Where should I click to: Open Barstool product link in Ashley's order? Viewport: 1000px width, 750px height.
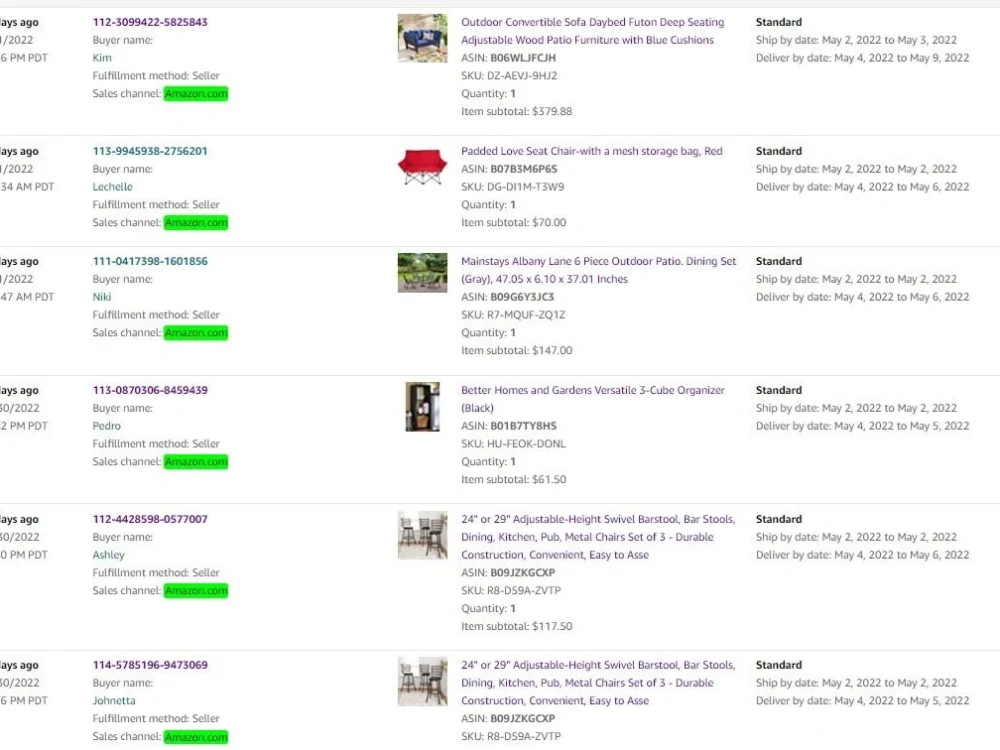598,537
